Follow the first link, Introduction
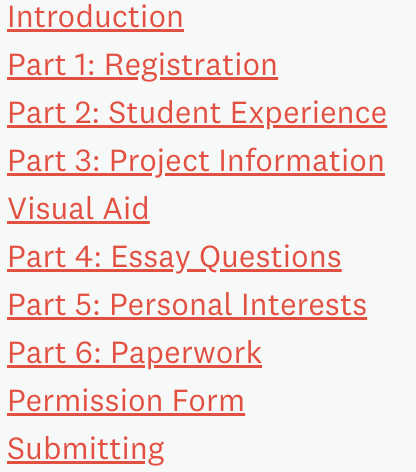416x472 pixels. [95, 17]
